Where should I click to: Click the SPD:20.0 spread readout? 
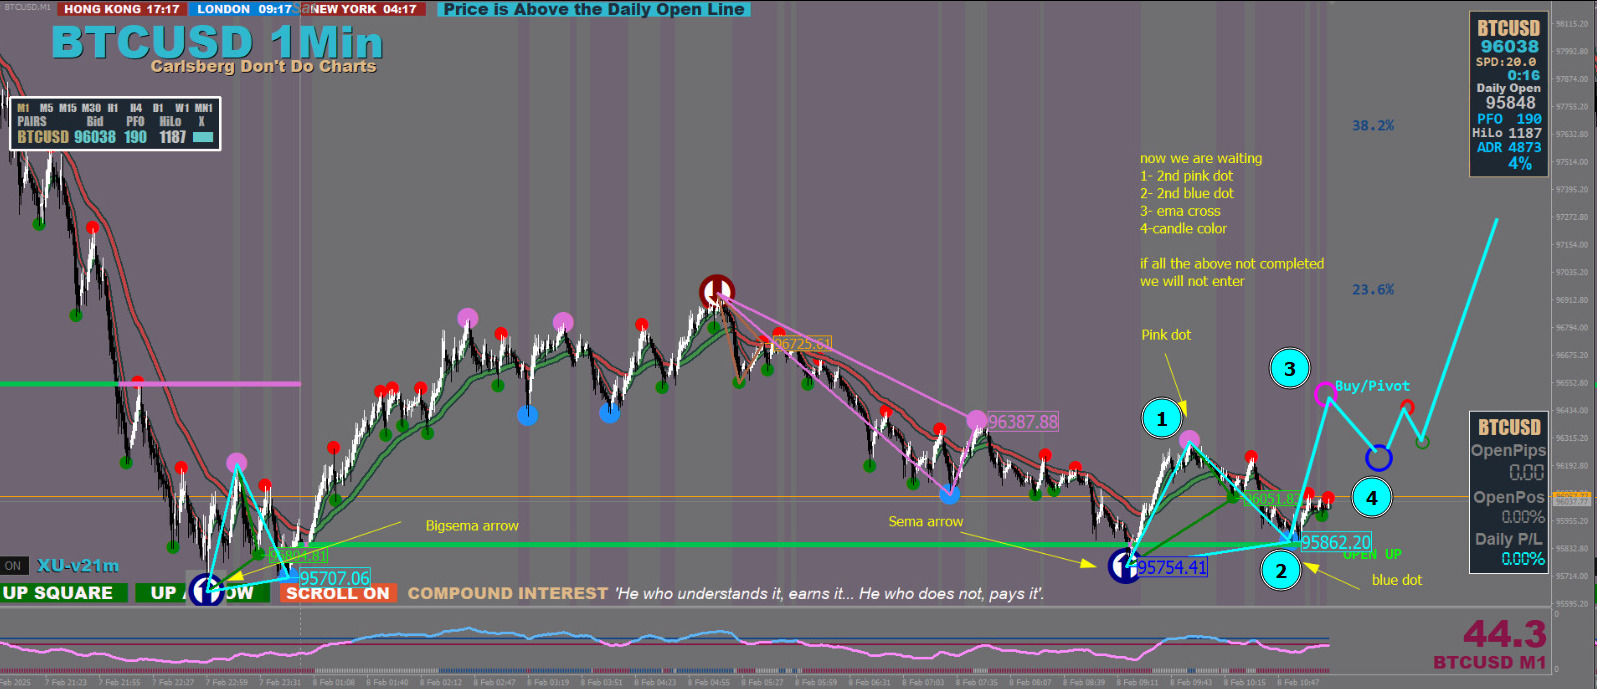pyautogui.click(x=1506, y=62)
